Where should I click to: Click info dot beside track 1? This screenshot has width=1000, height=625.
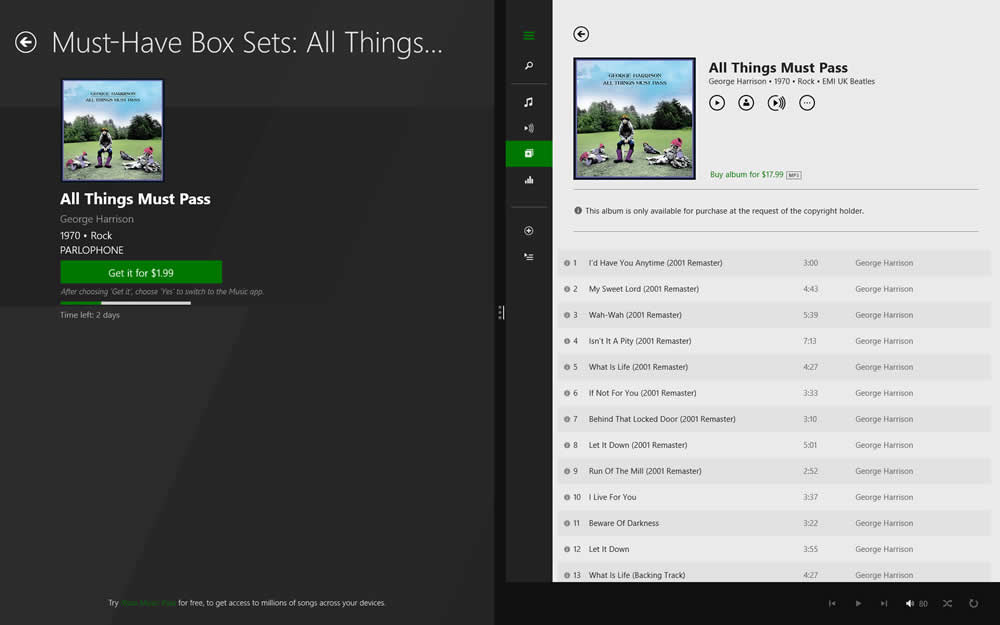pyautogui.click(x=566, y=263)
